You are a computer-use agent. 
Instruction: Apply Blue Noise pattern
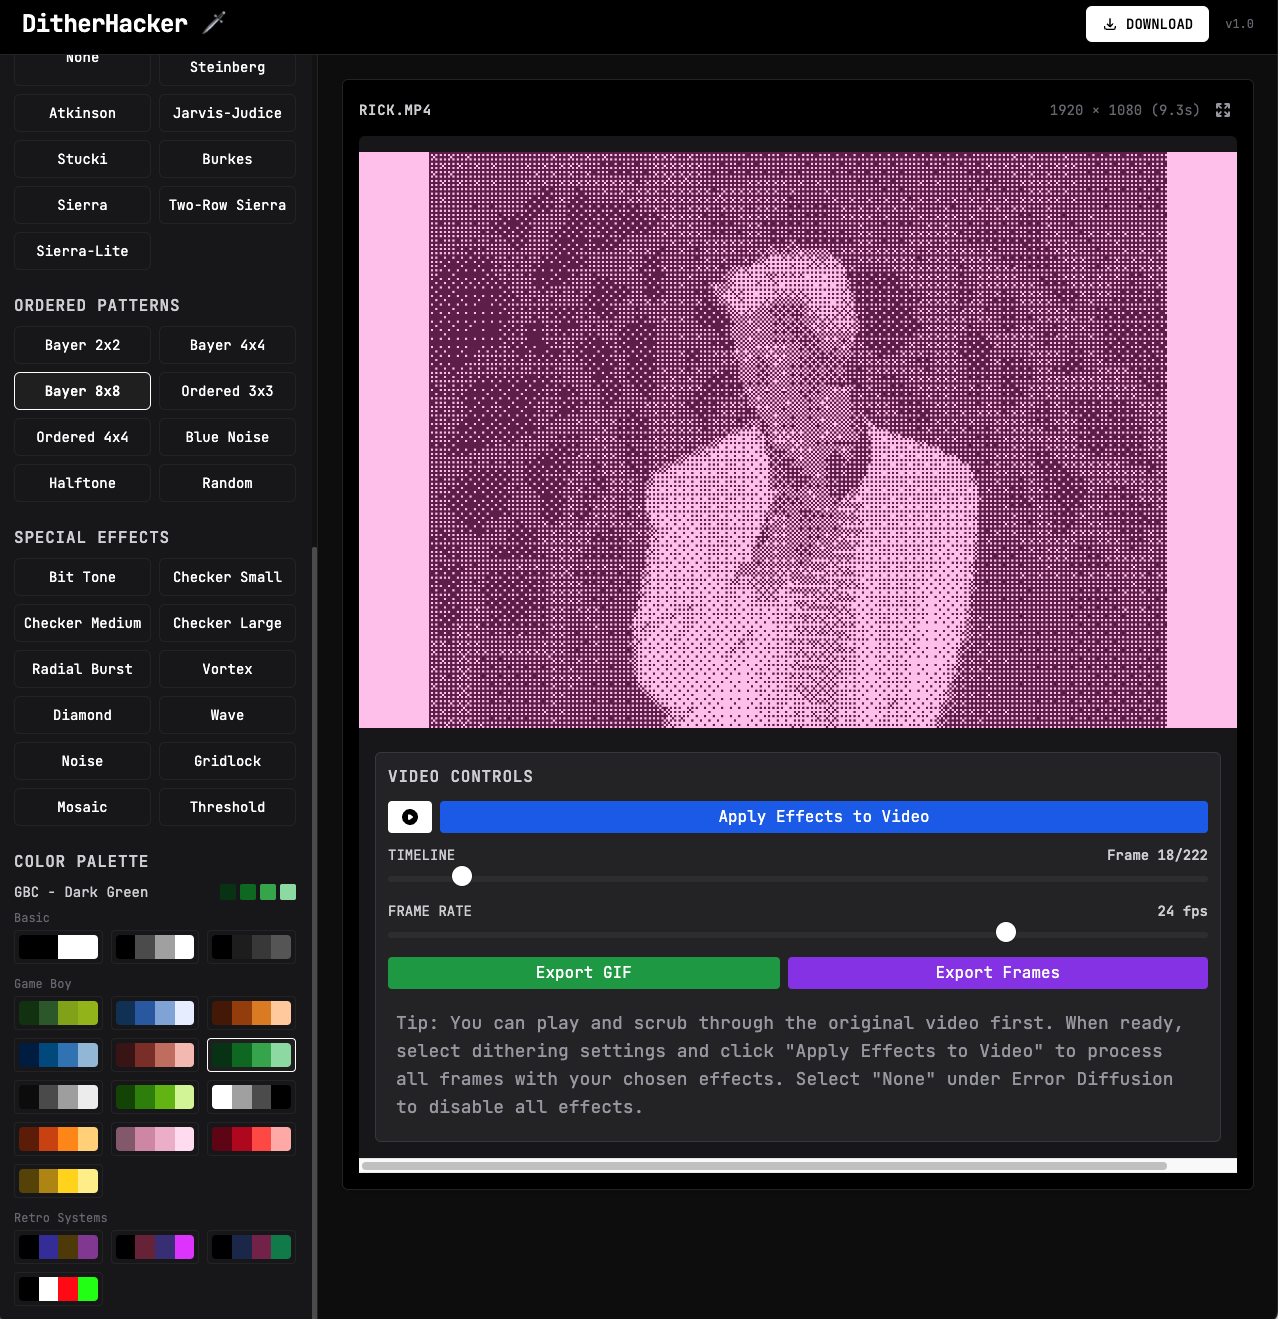227,437
